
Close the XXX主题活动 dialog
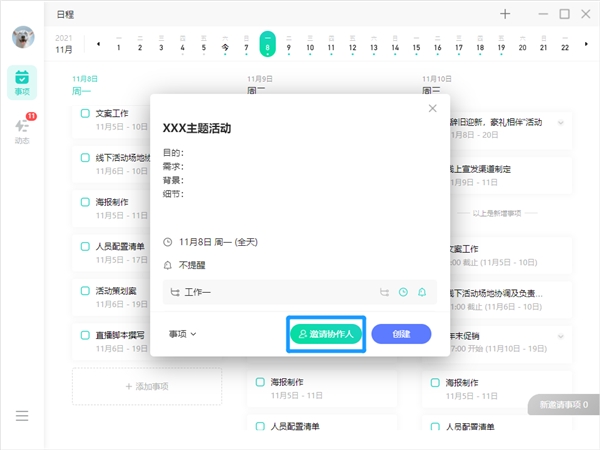(x=432, y=108)
